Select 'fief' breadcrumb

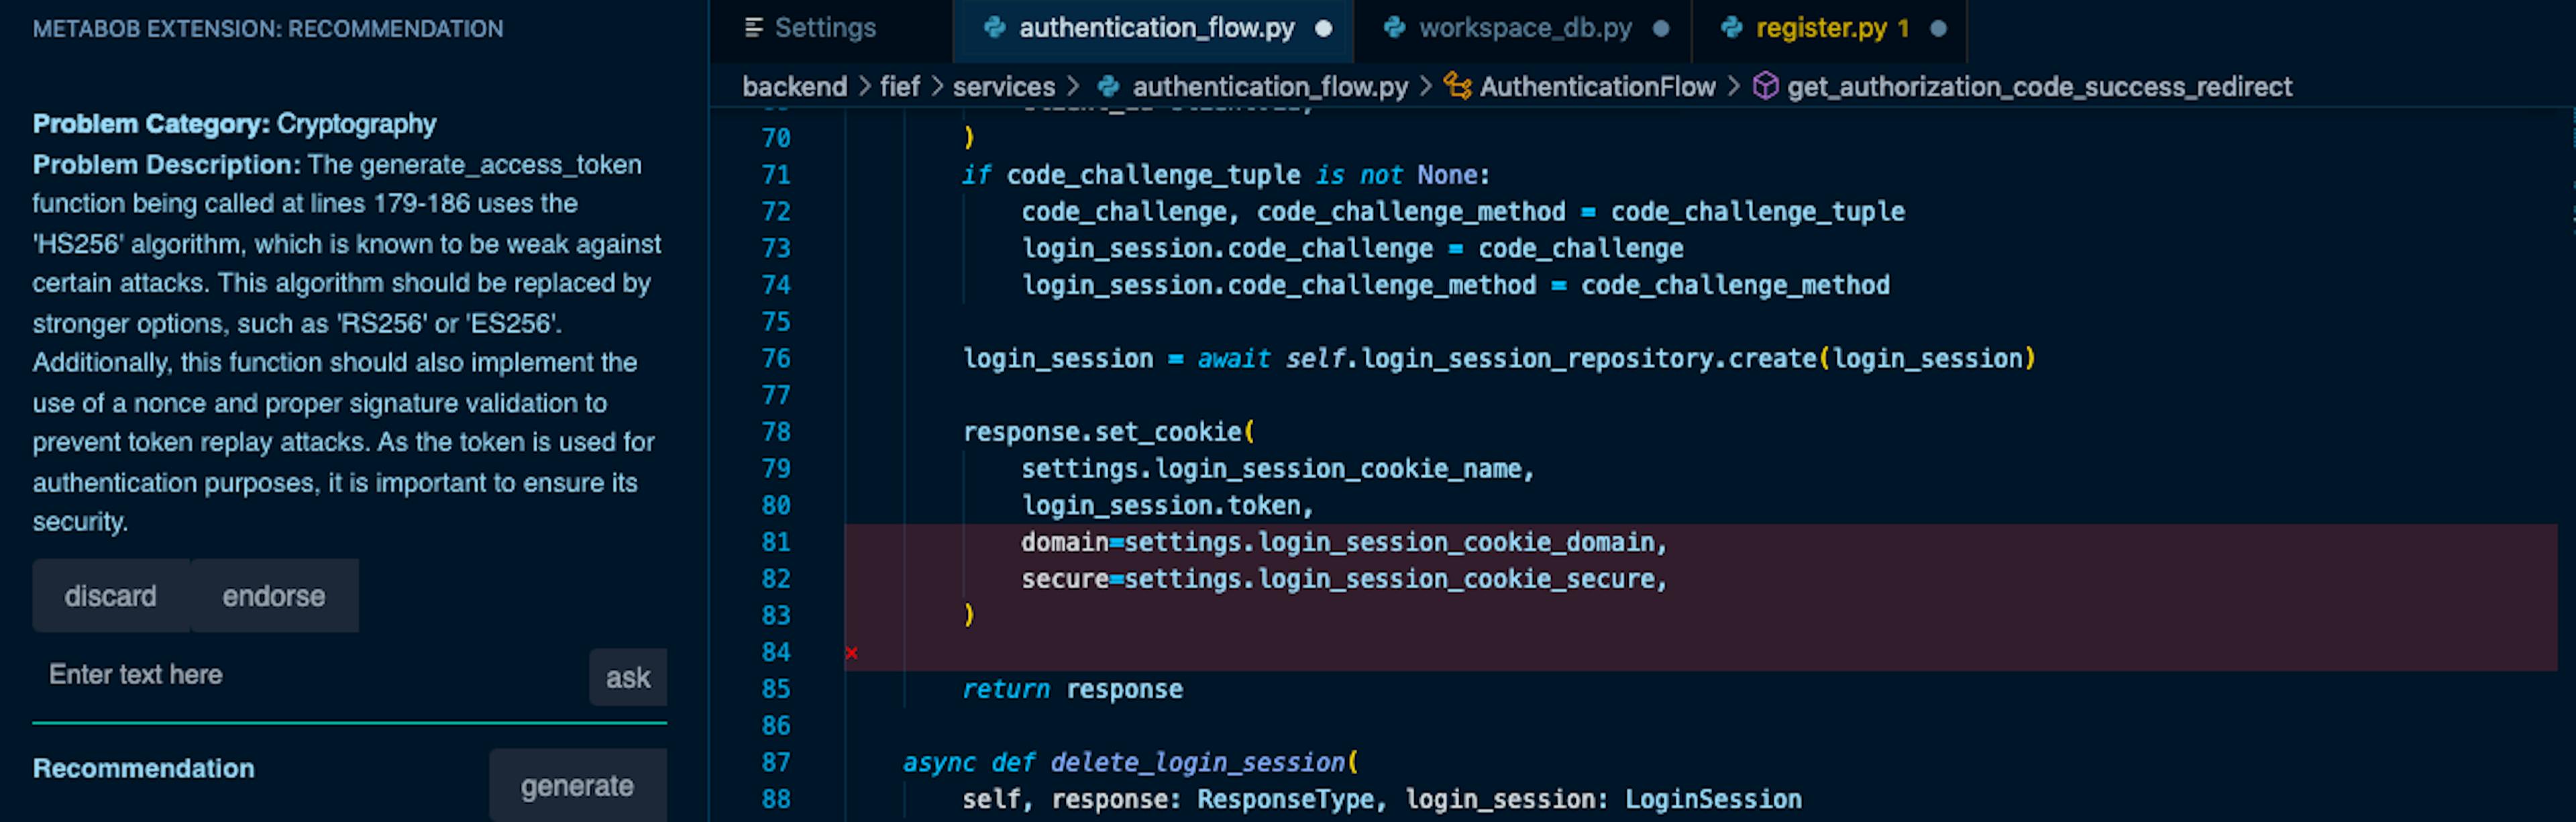[x=900, y=87]
